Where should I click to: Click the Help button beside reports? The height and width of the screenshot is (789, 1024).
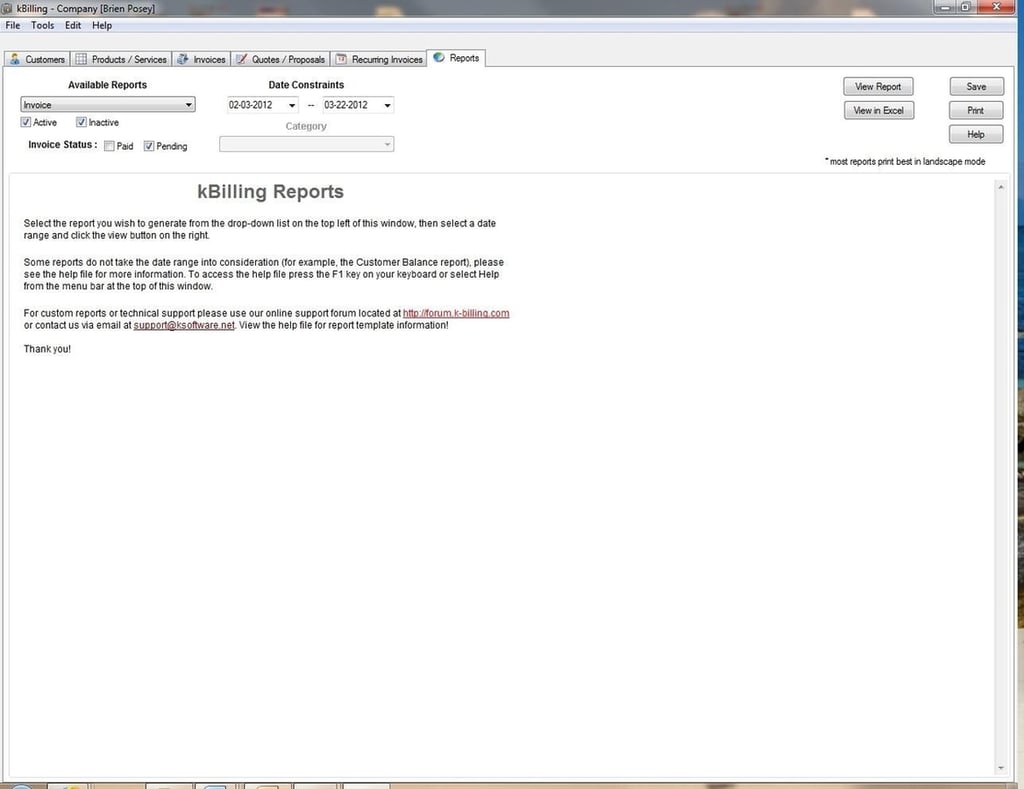(x=976, y=135)
